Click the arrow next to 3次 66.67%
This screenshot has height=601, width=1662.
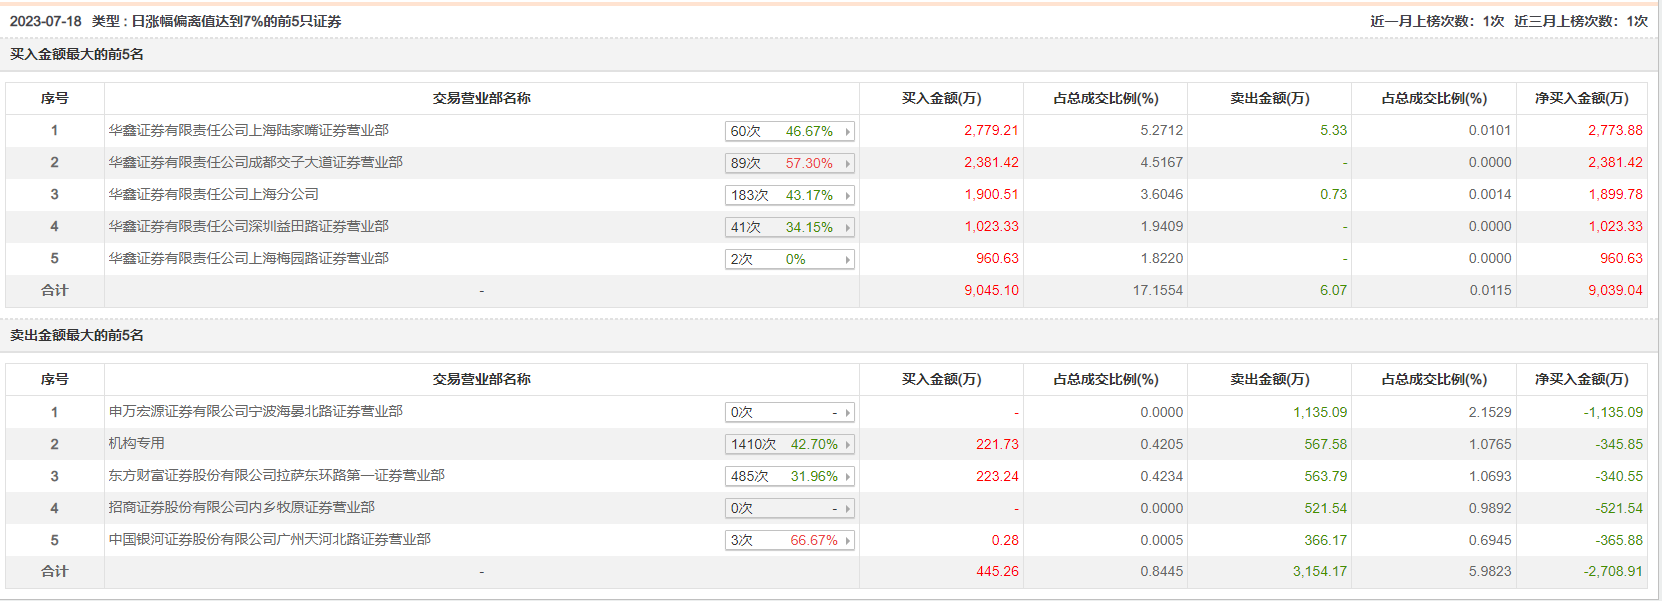pyautogui.click(x=847, y=540)
